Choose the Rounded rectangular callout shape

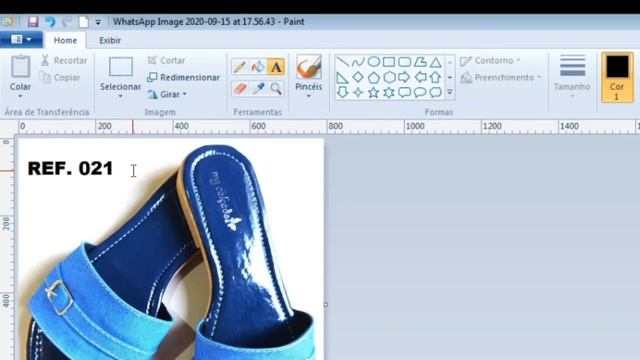click(x=404, y=93)
